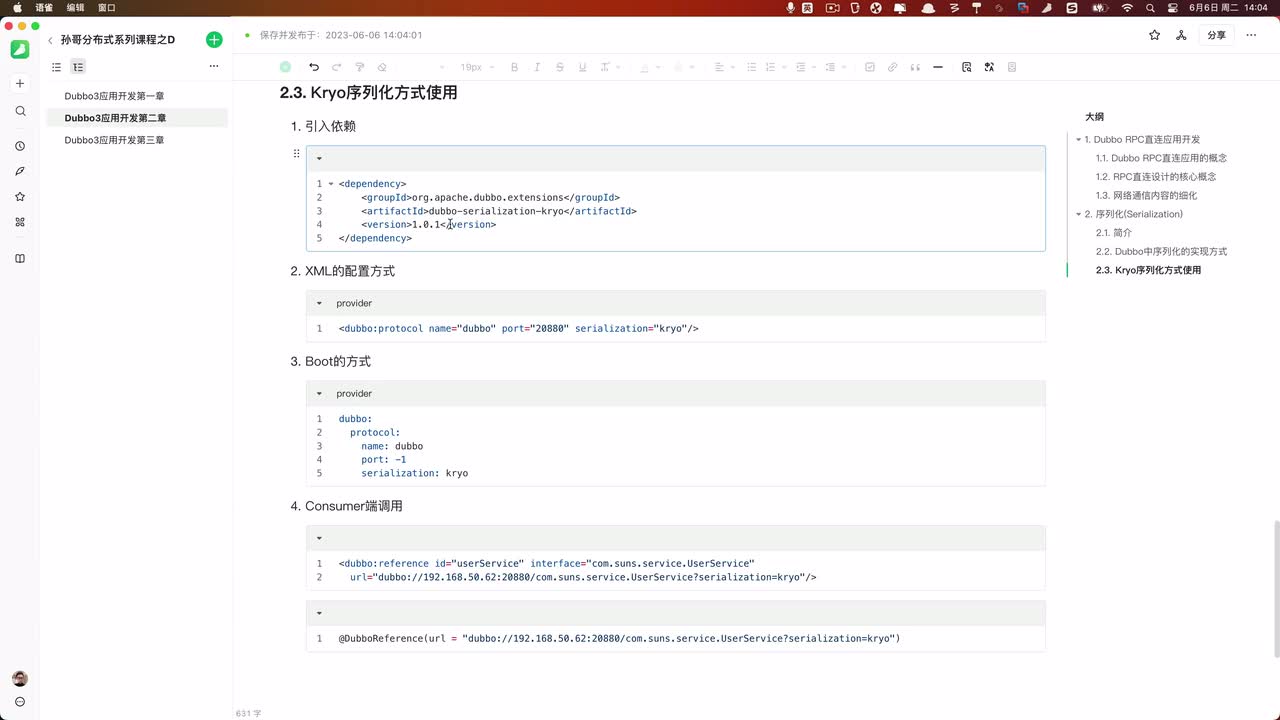1280x720 pixels.
Task: Click the 分享 share button
Action: (1216, 35)
